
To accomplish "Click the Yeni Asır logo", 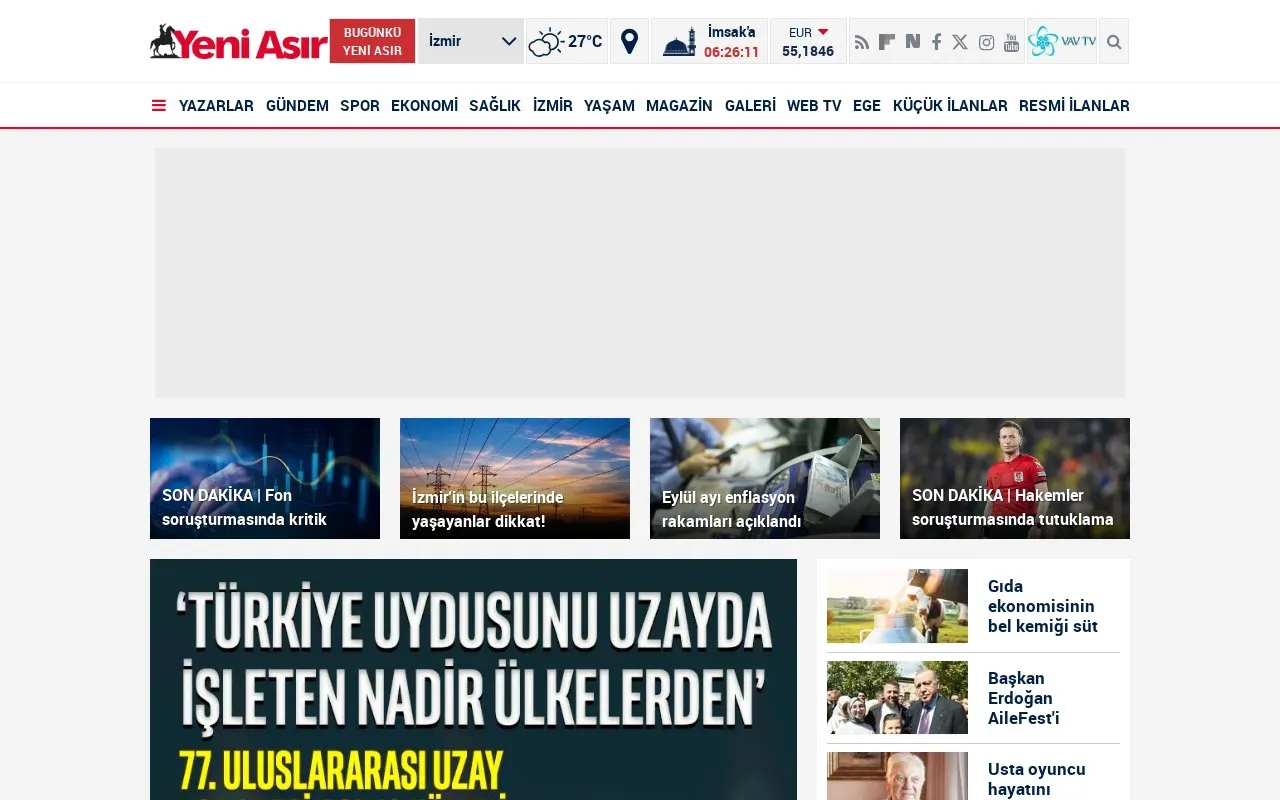I will tap(238, 42).
